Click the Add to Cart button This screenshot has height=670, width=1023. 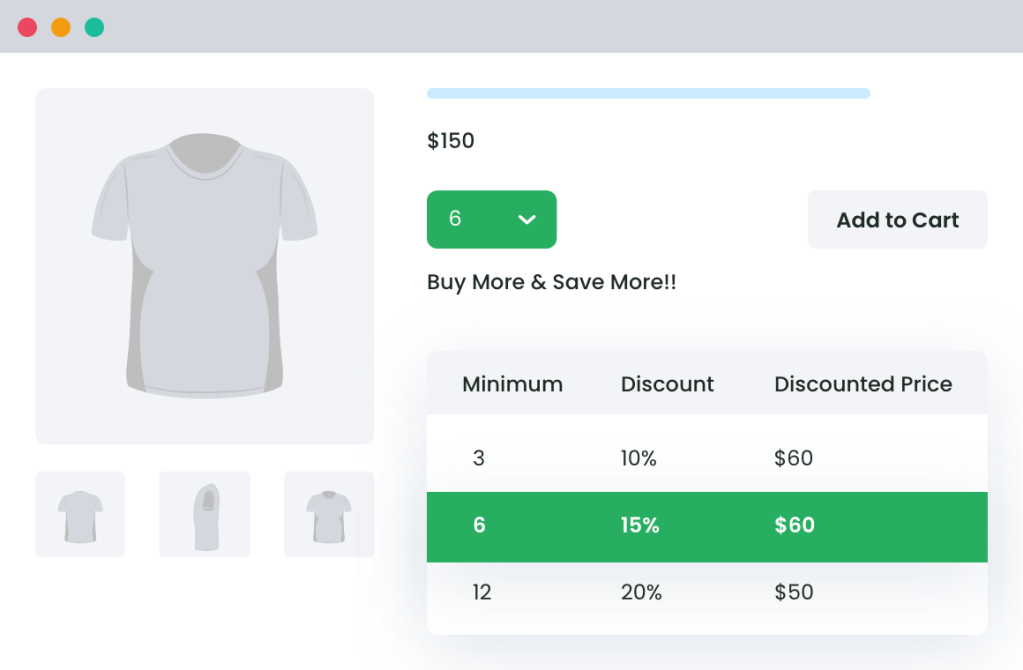[x=897, y=220]
